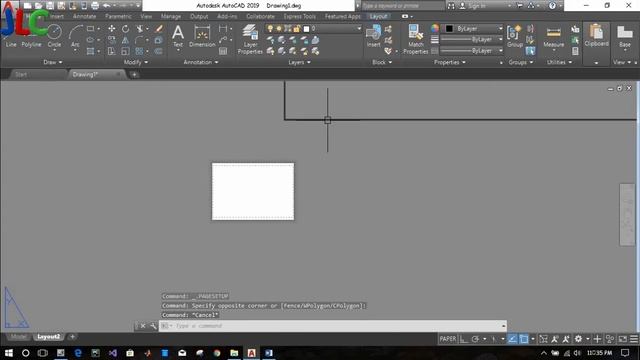Expand the Draw panel

53,62
